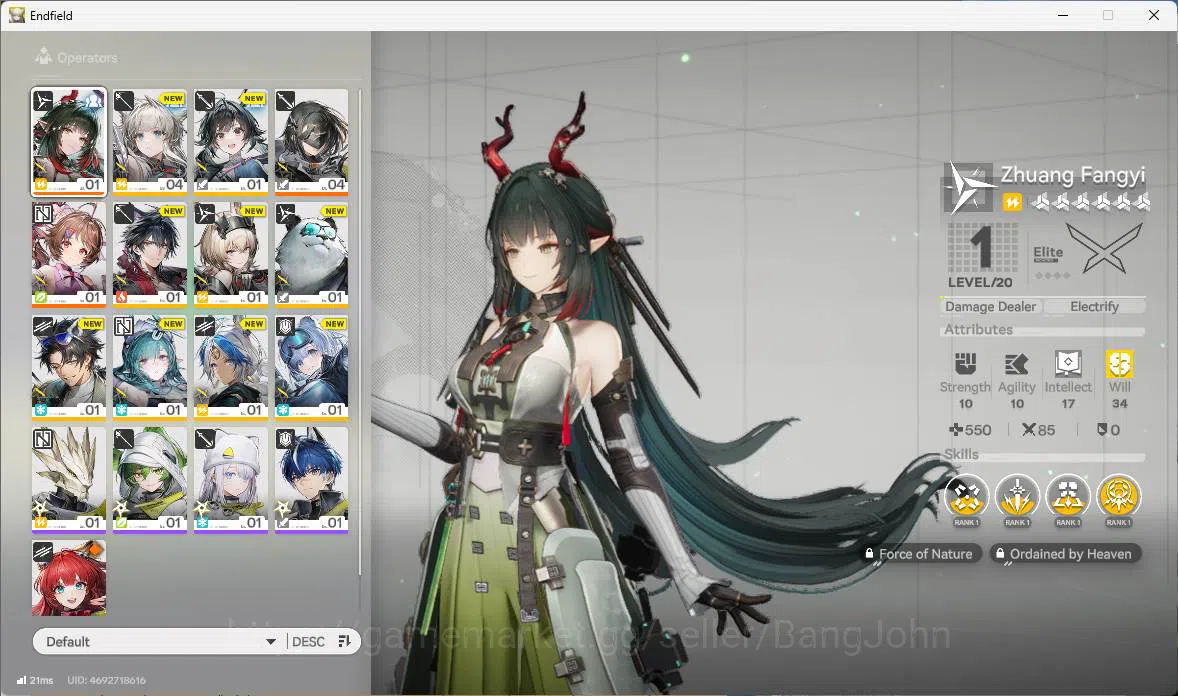
Task: Click the UID: 4692718616 text
Action: [x=107, y=680]
